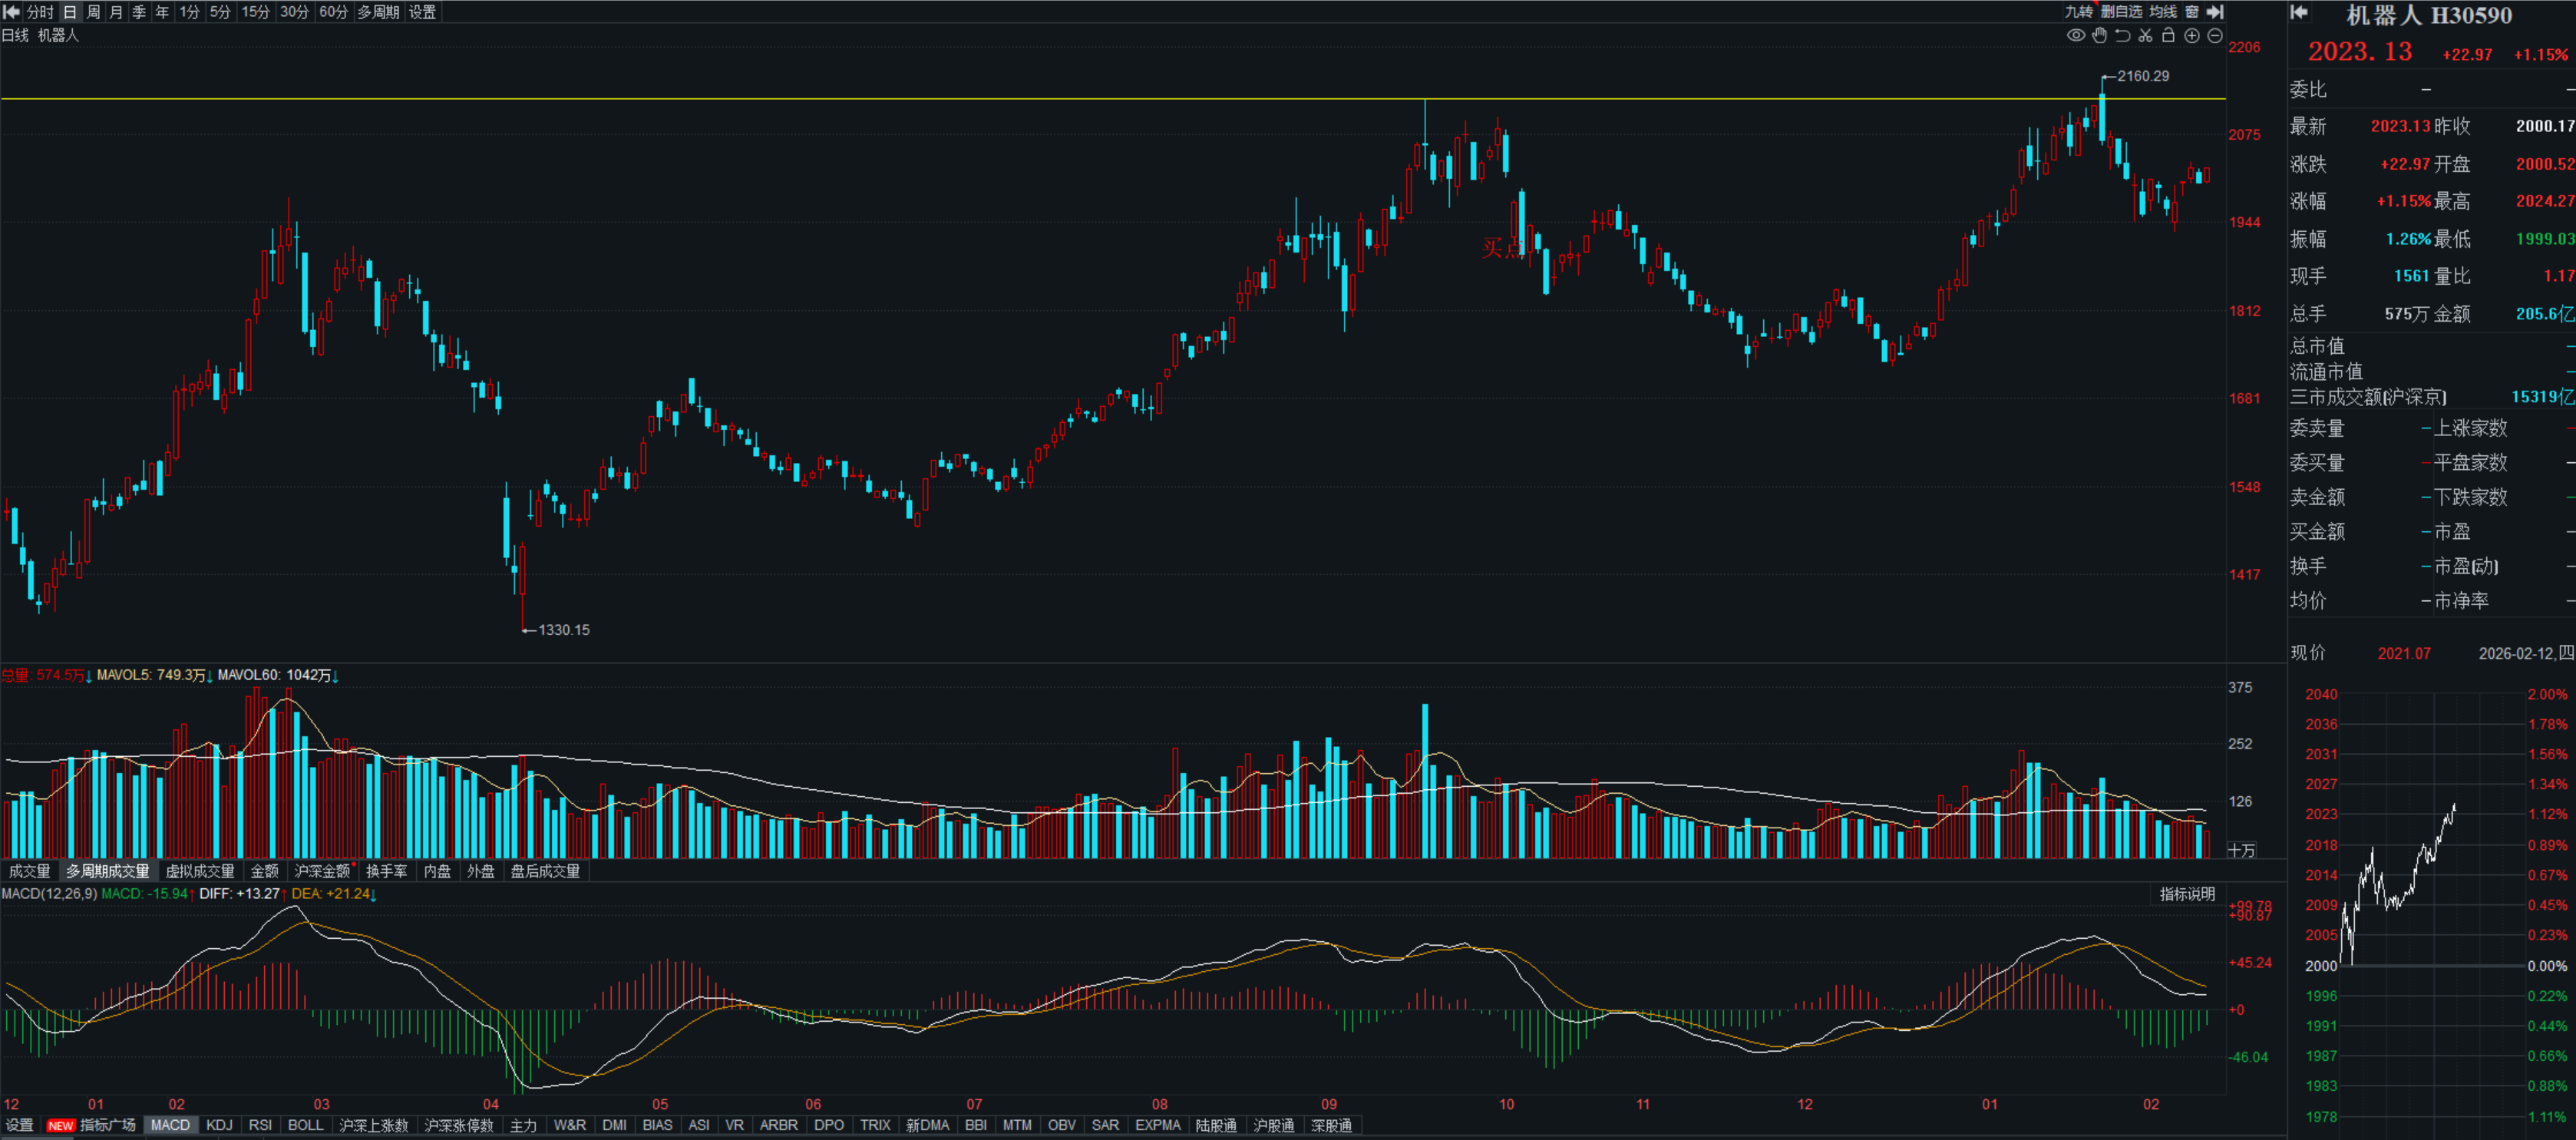
Task: Select the KDJ indicator tab
Action: 219,1125
